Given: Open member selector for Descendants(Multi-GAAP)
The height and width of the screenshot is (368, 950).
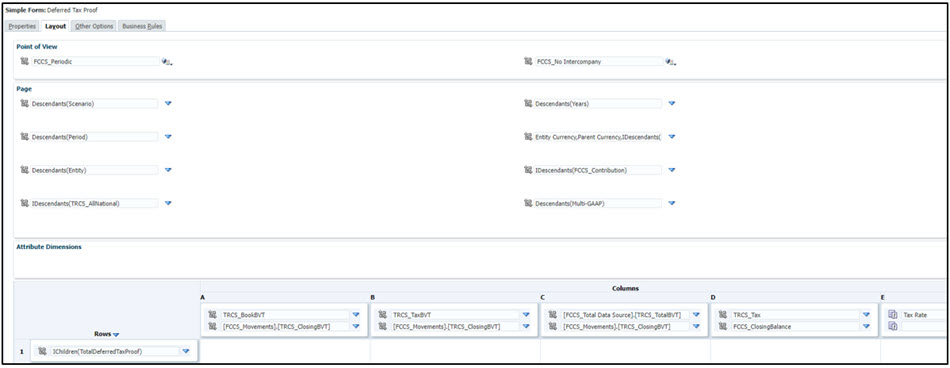Looking at the screenshot, I should tap(528, 204).
